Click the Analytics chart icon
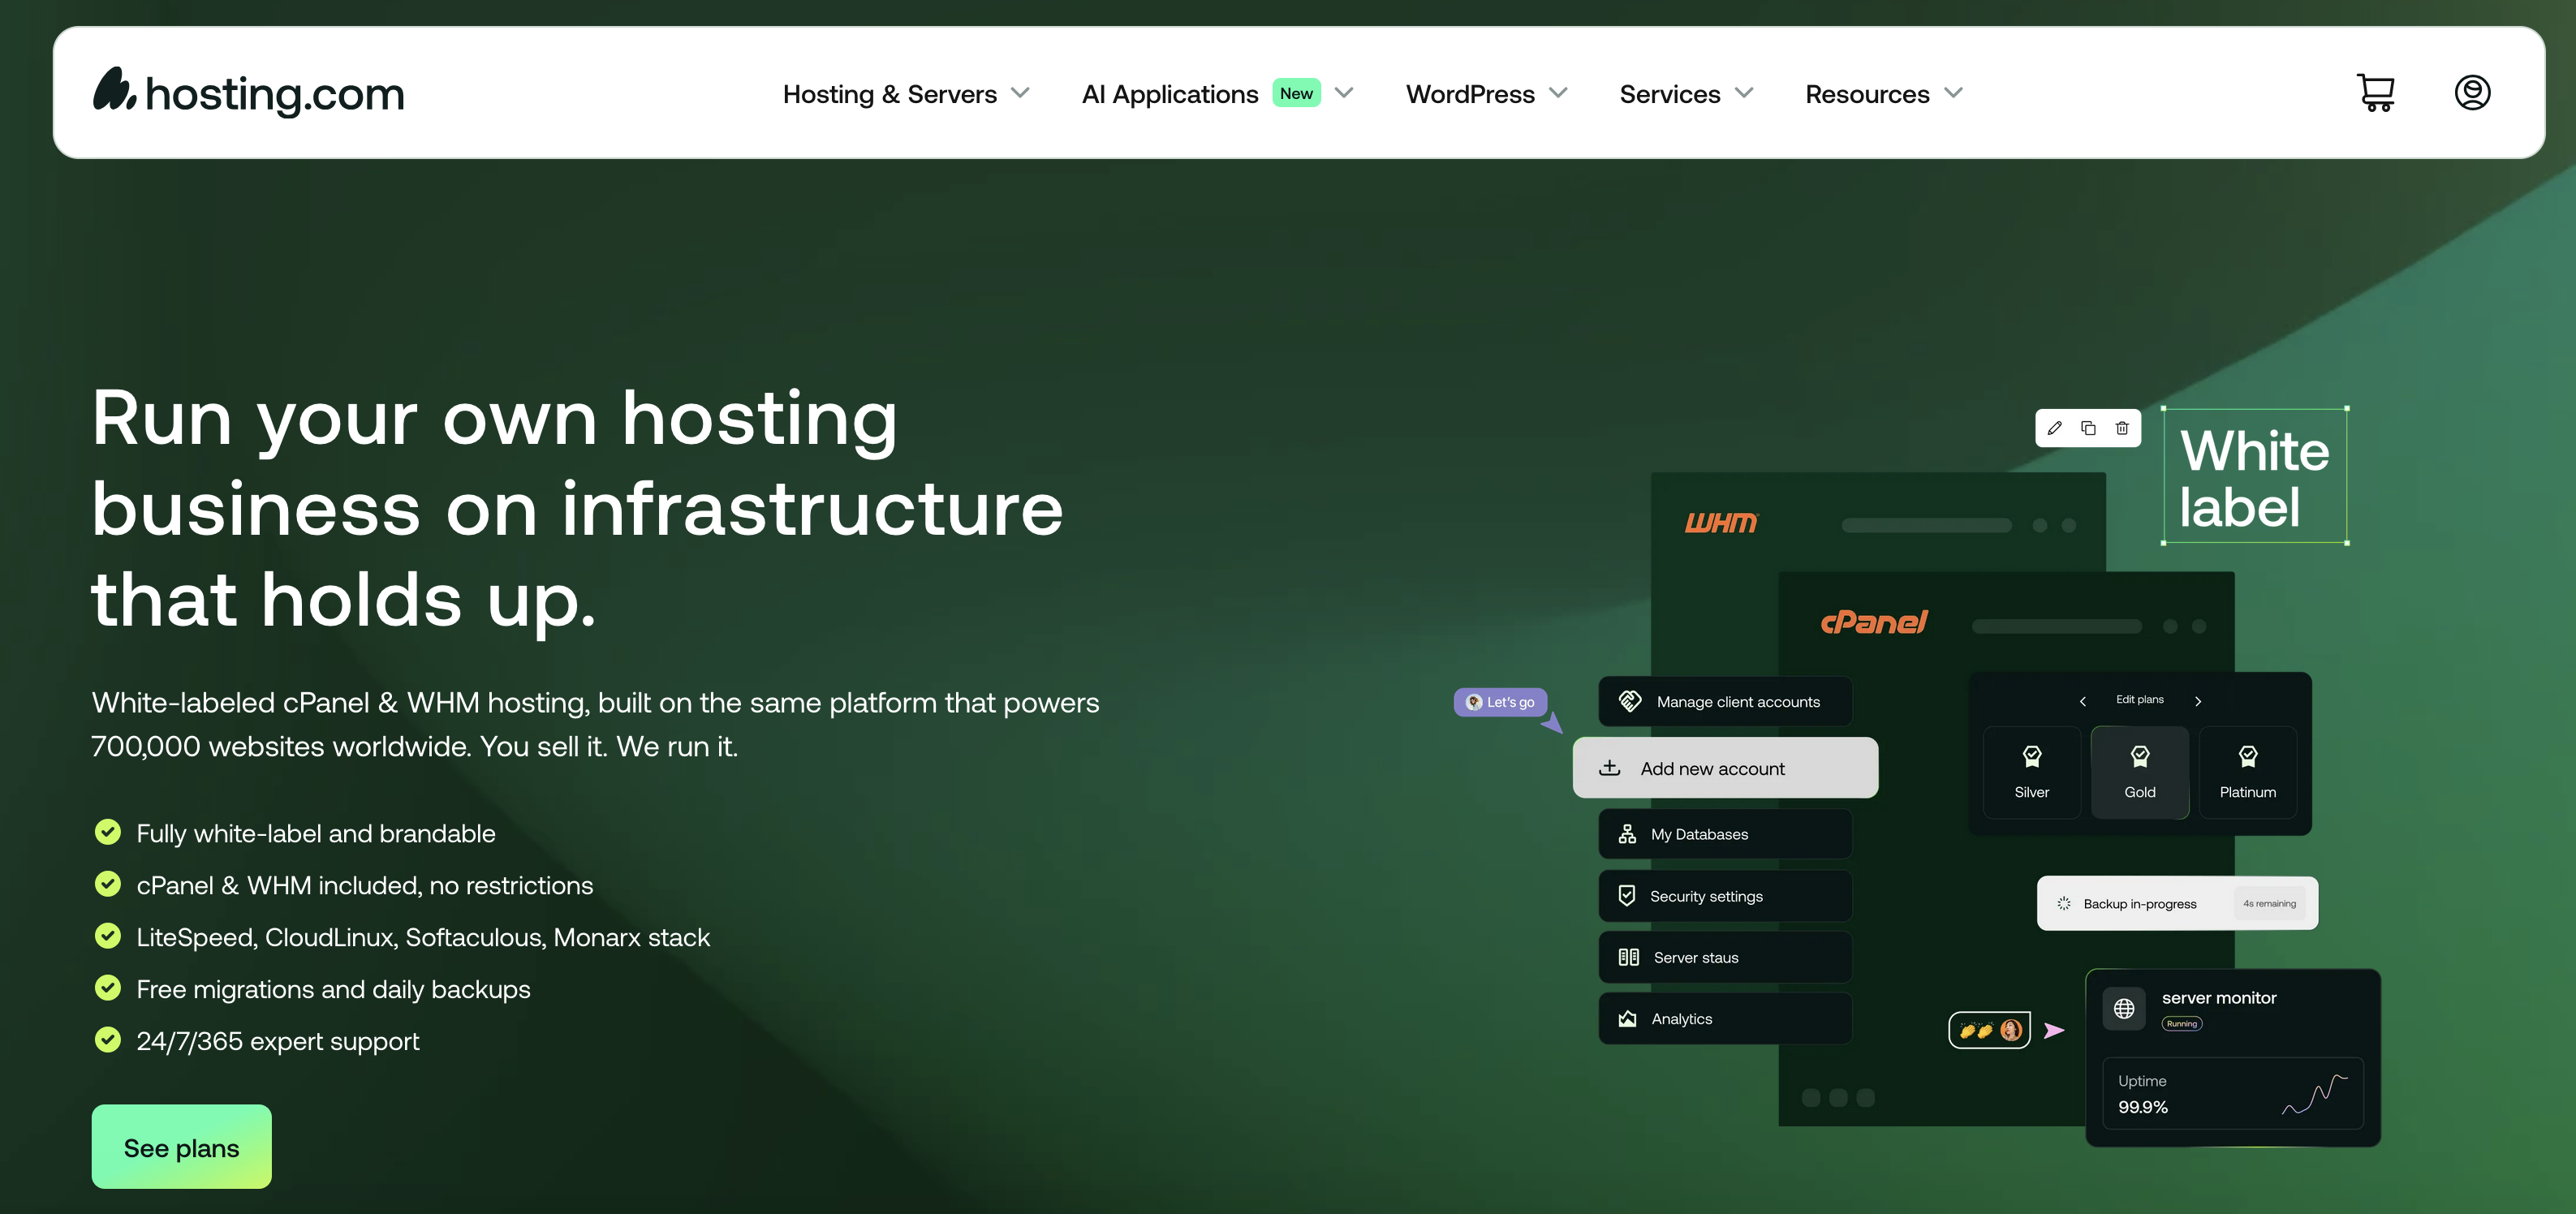The width and height of the screenshot is (2576, 1214). [x=1627, y=1019]
